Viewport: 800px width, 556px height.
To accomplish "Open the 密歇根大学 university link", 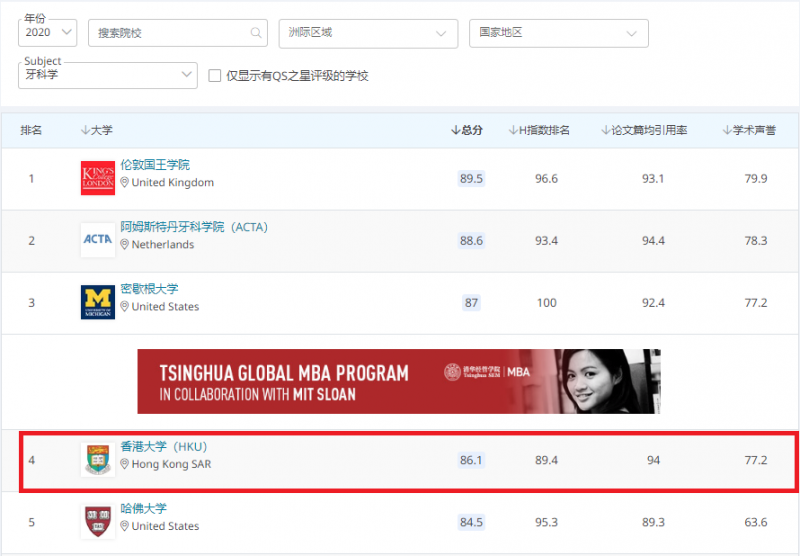I will click(x=149, y=289).
